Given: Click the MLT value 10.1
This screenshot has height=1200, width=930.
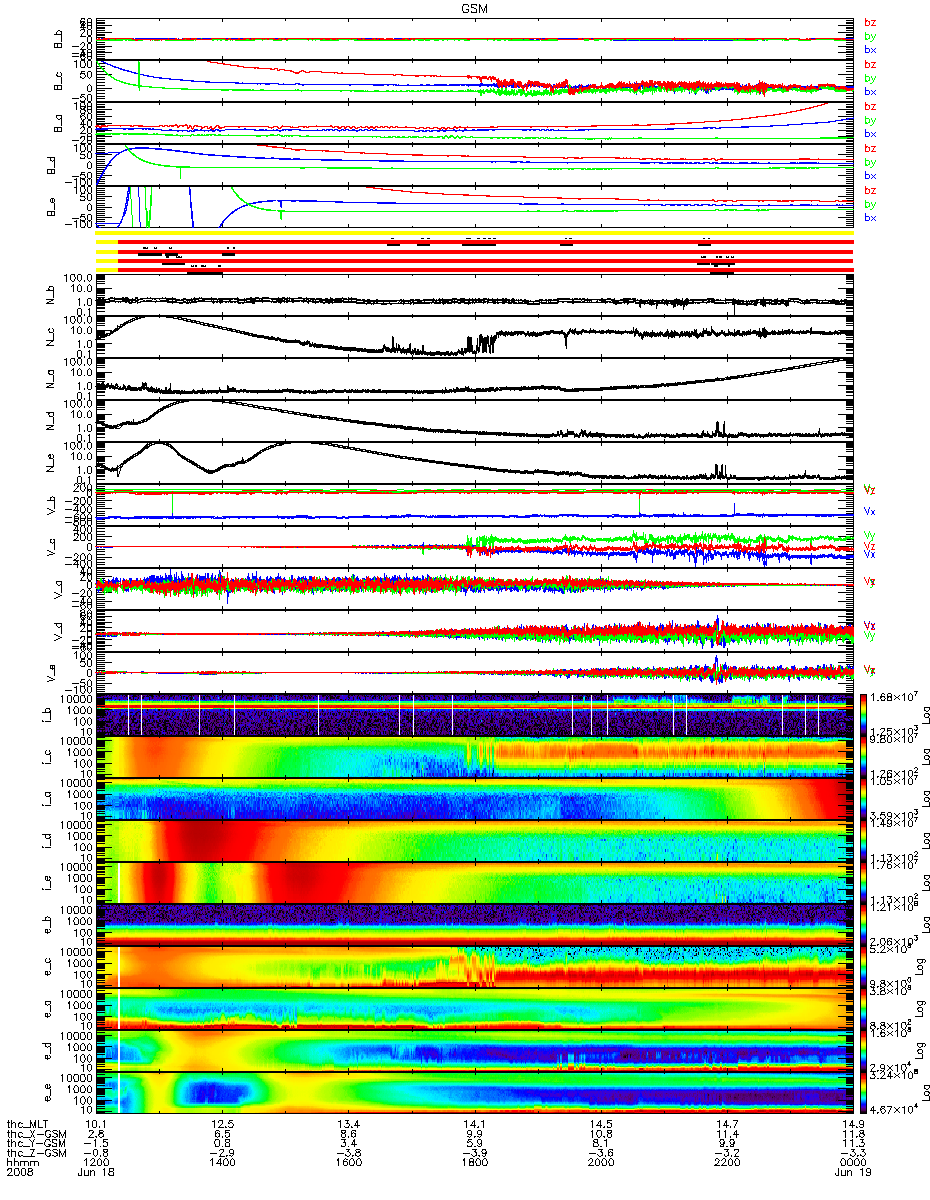Looking at the screenshot, I should [94, 1124].
